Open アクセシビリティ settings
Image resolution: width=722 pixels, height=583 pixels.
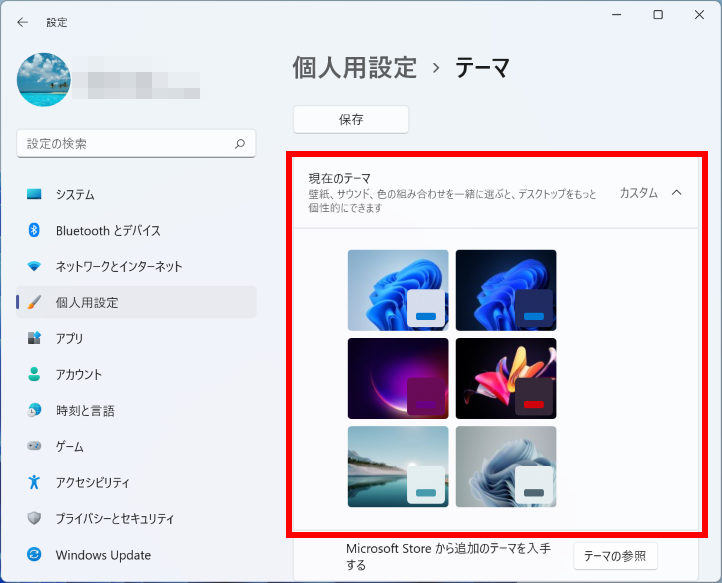tap(136, 482)
